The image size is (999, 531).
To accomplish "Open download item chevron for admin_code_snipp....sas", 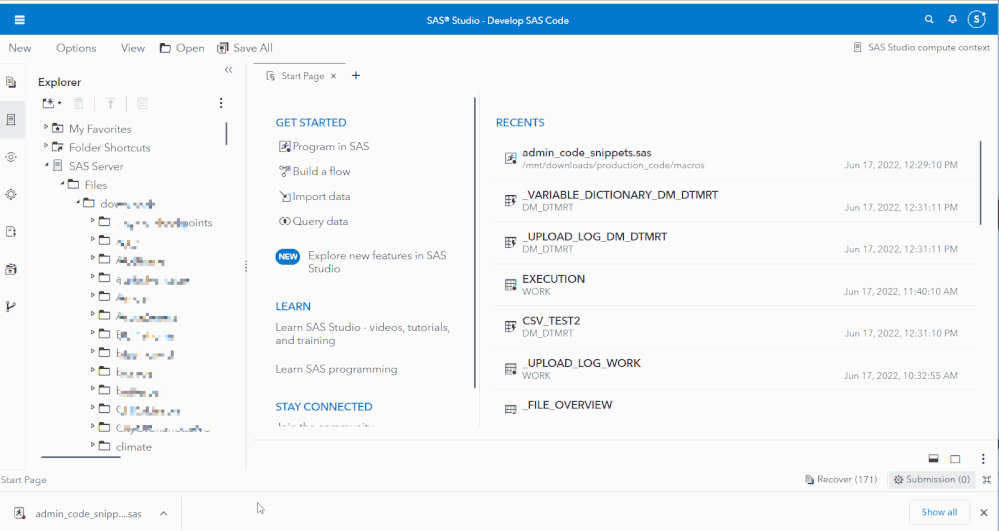I will click(164, 513).
